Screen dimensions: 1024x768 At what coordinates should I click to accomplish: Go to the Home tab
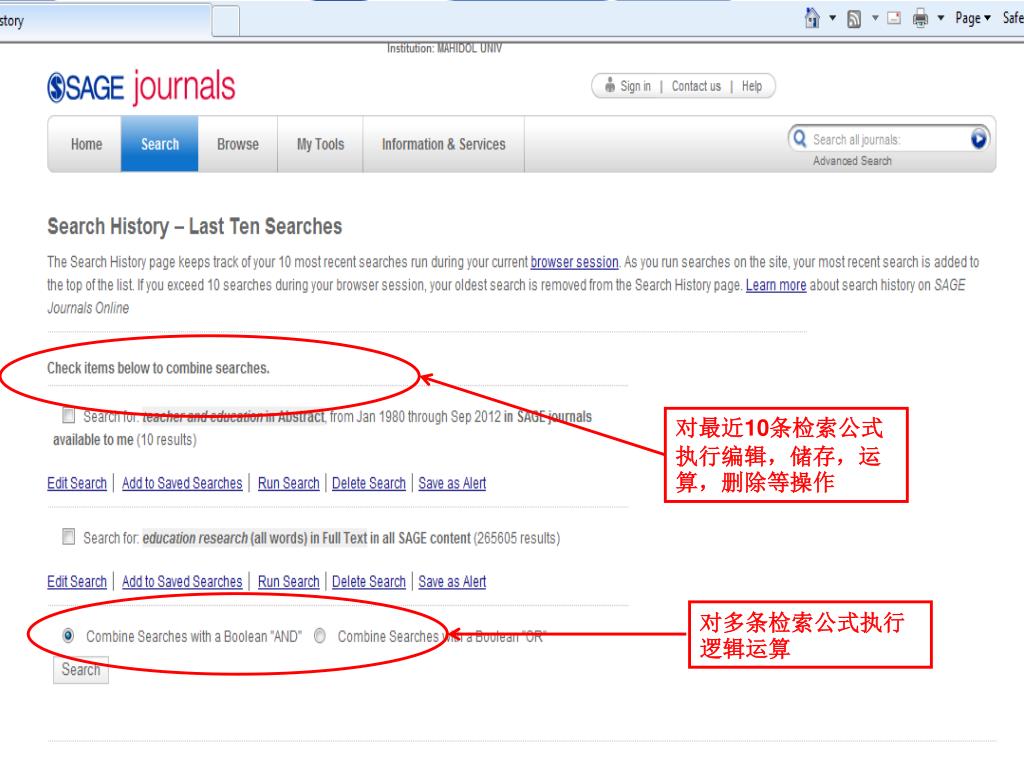tap(86, 144)
